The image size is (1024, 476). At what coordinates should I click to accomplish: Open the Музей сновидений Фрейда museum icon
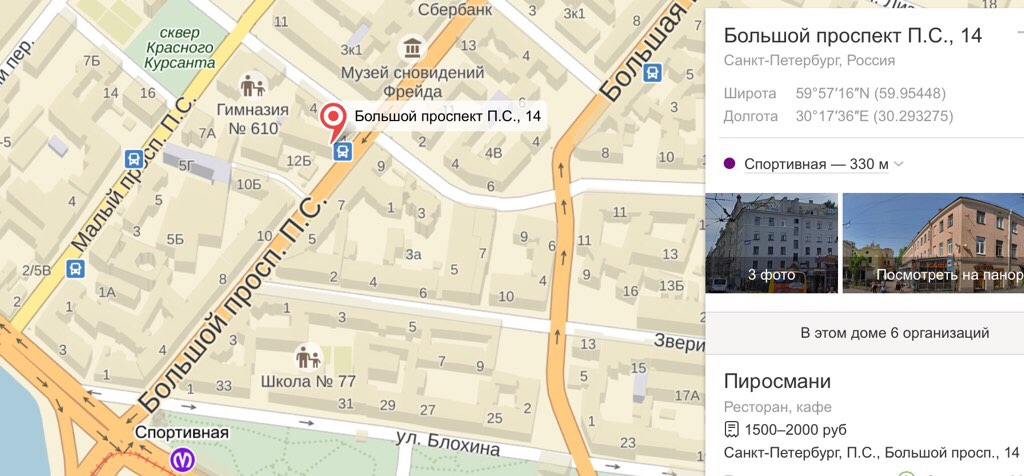(411, 48)
